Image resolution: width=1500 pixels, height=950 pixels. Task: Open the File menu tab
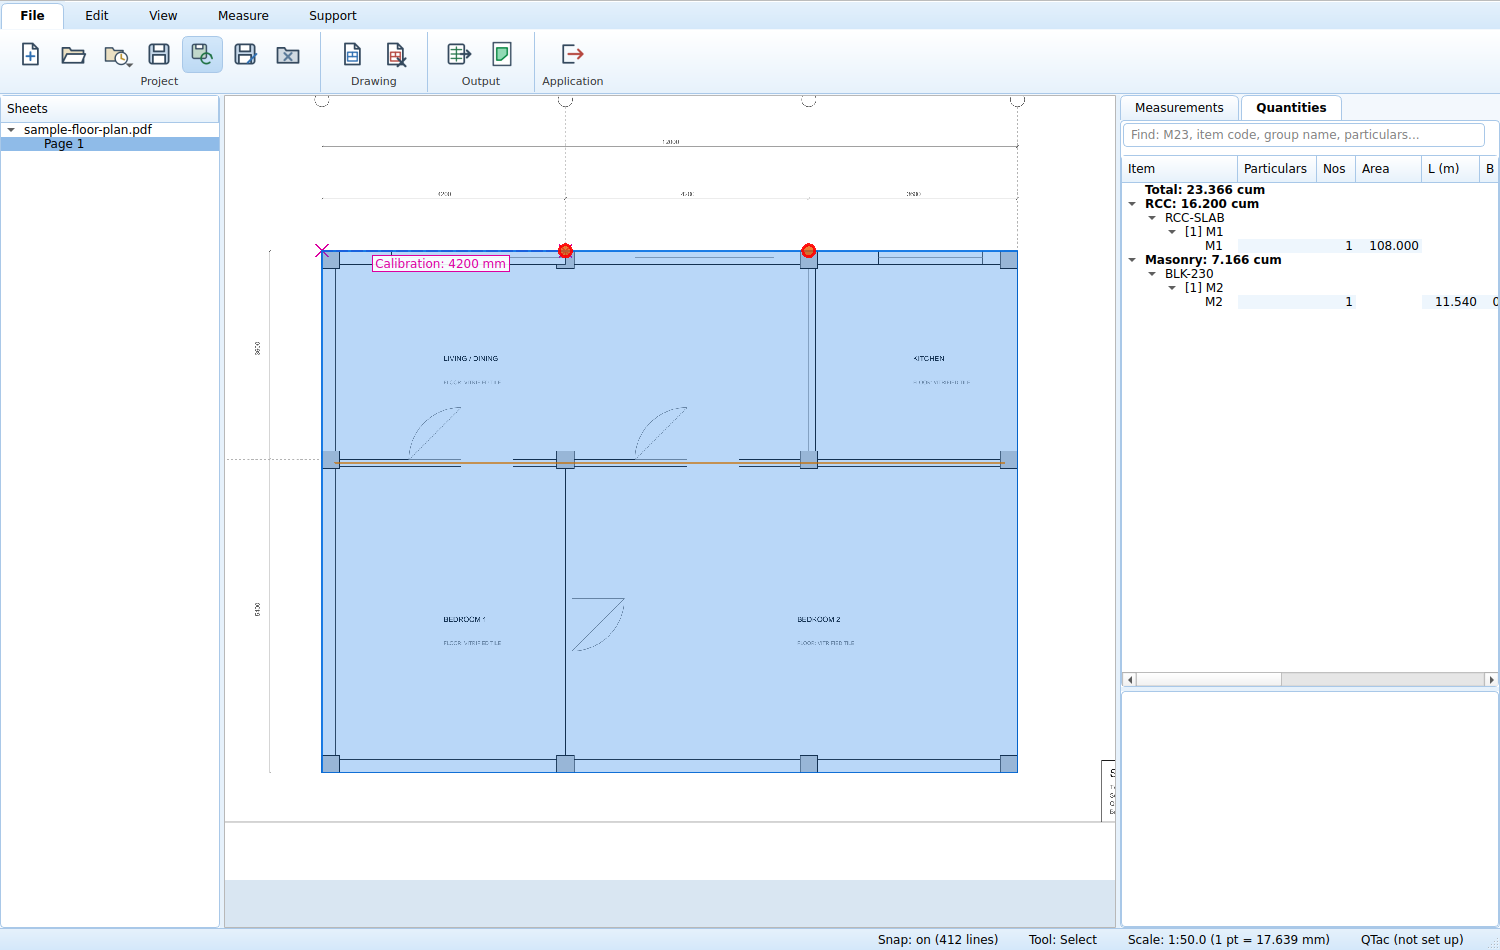[x=32, y=15]
